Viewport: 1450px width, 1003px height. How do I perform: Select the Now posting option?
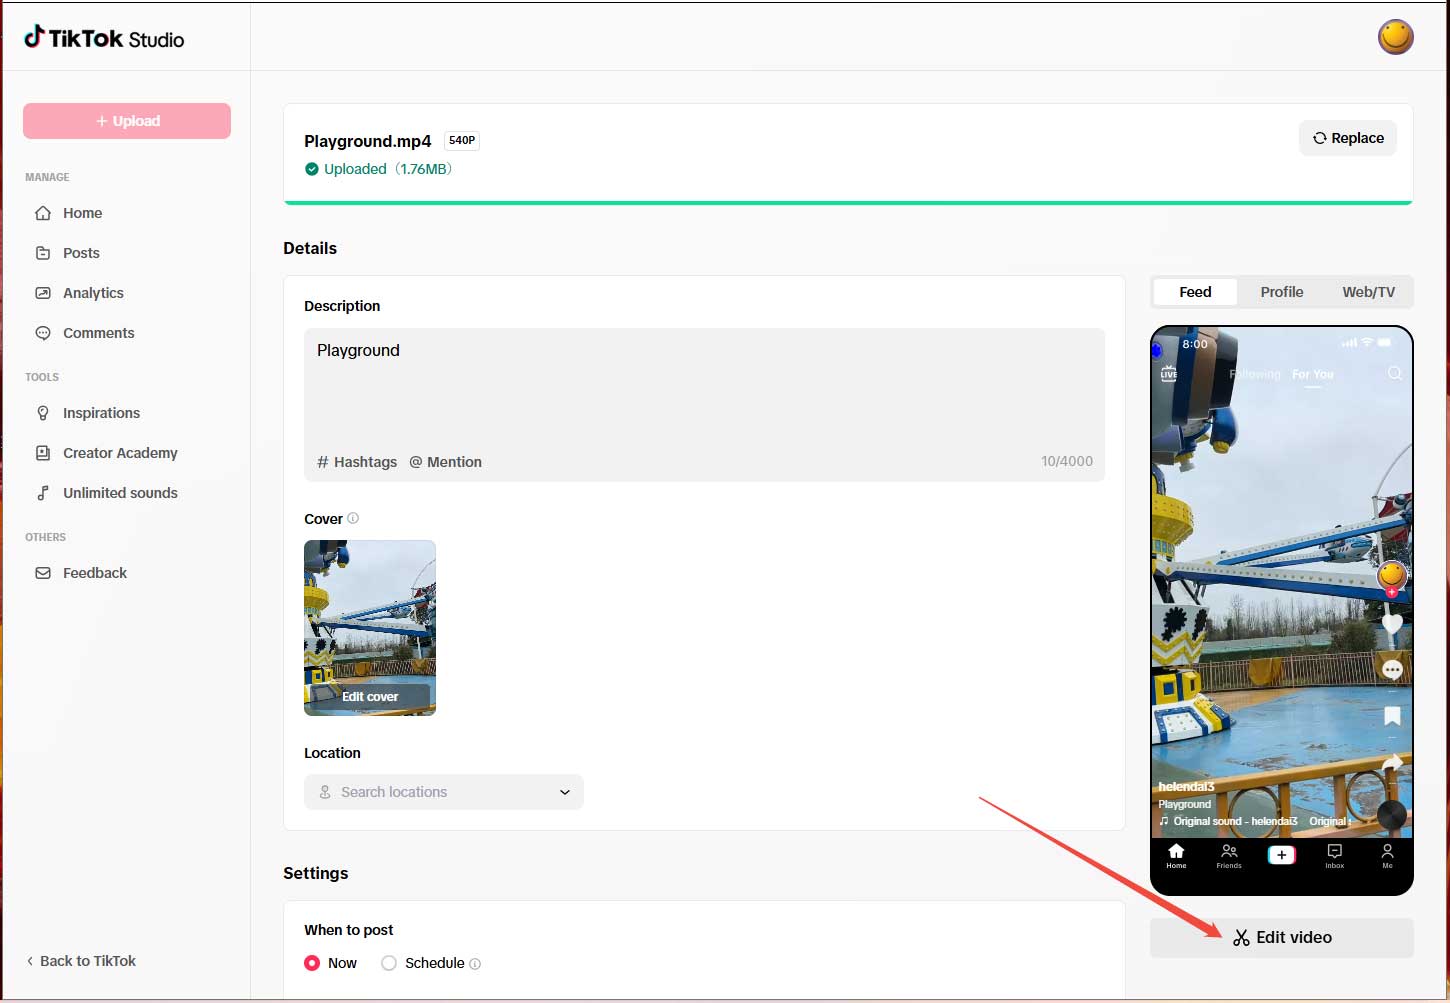(312, 962)
